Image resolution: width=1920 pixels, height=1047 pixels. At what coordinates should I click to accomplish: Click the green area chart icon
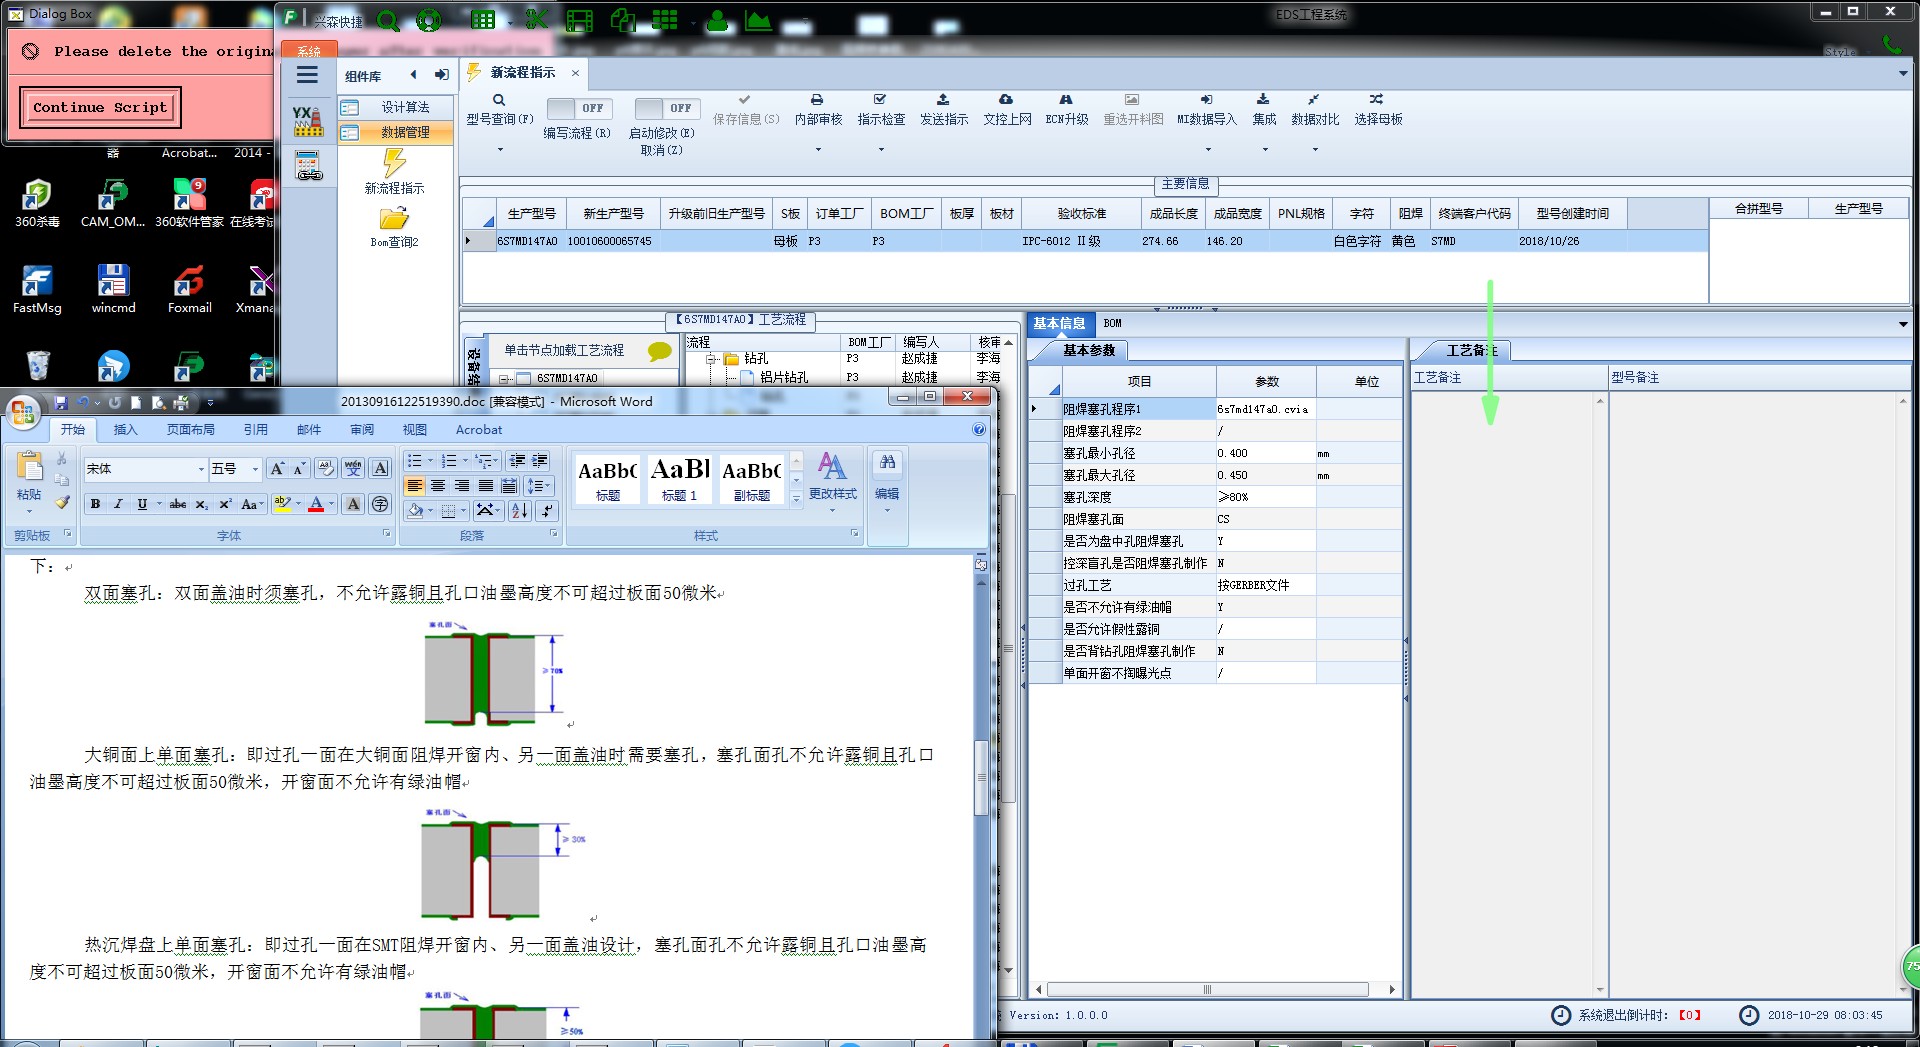[758, 20]
